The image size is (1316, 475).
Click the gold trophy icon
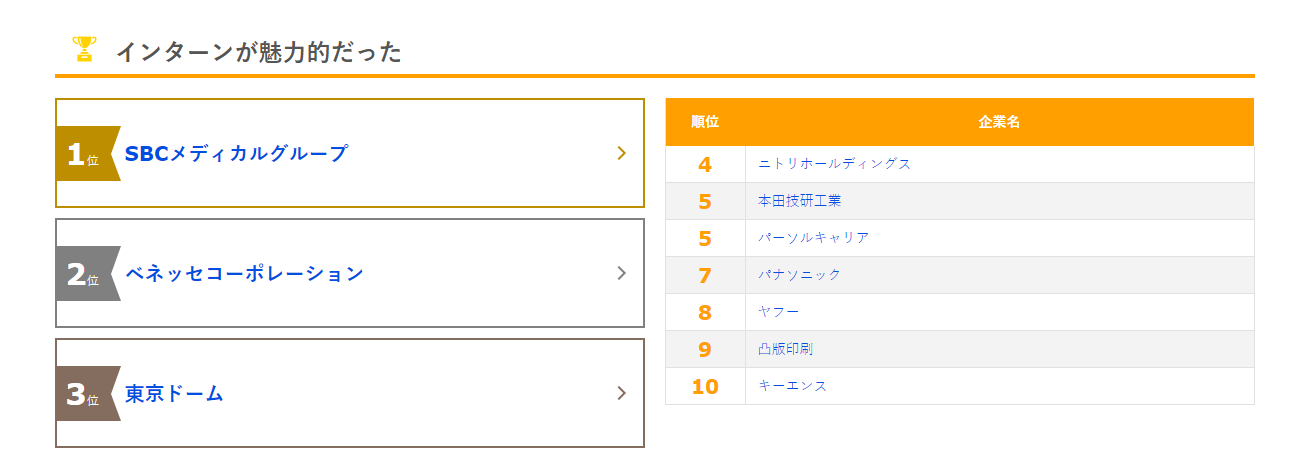coord(84,49)
